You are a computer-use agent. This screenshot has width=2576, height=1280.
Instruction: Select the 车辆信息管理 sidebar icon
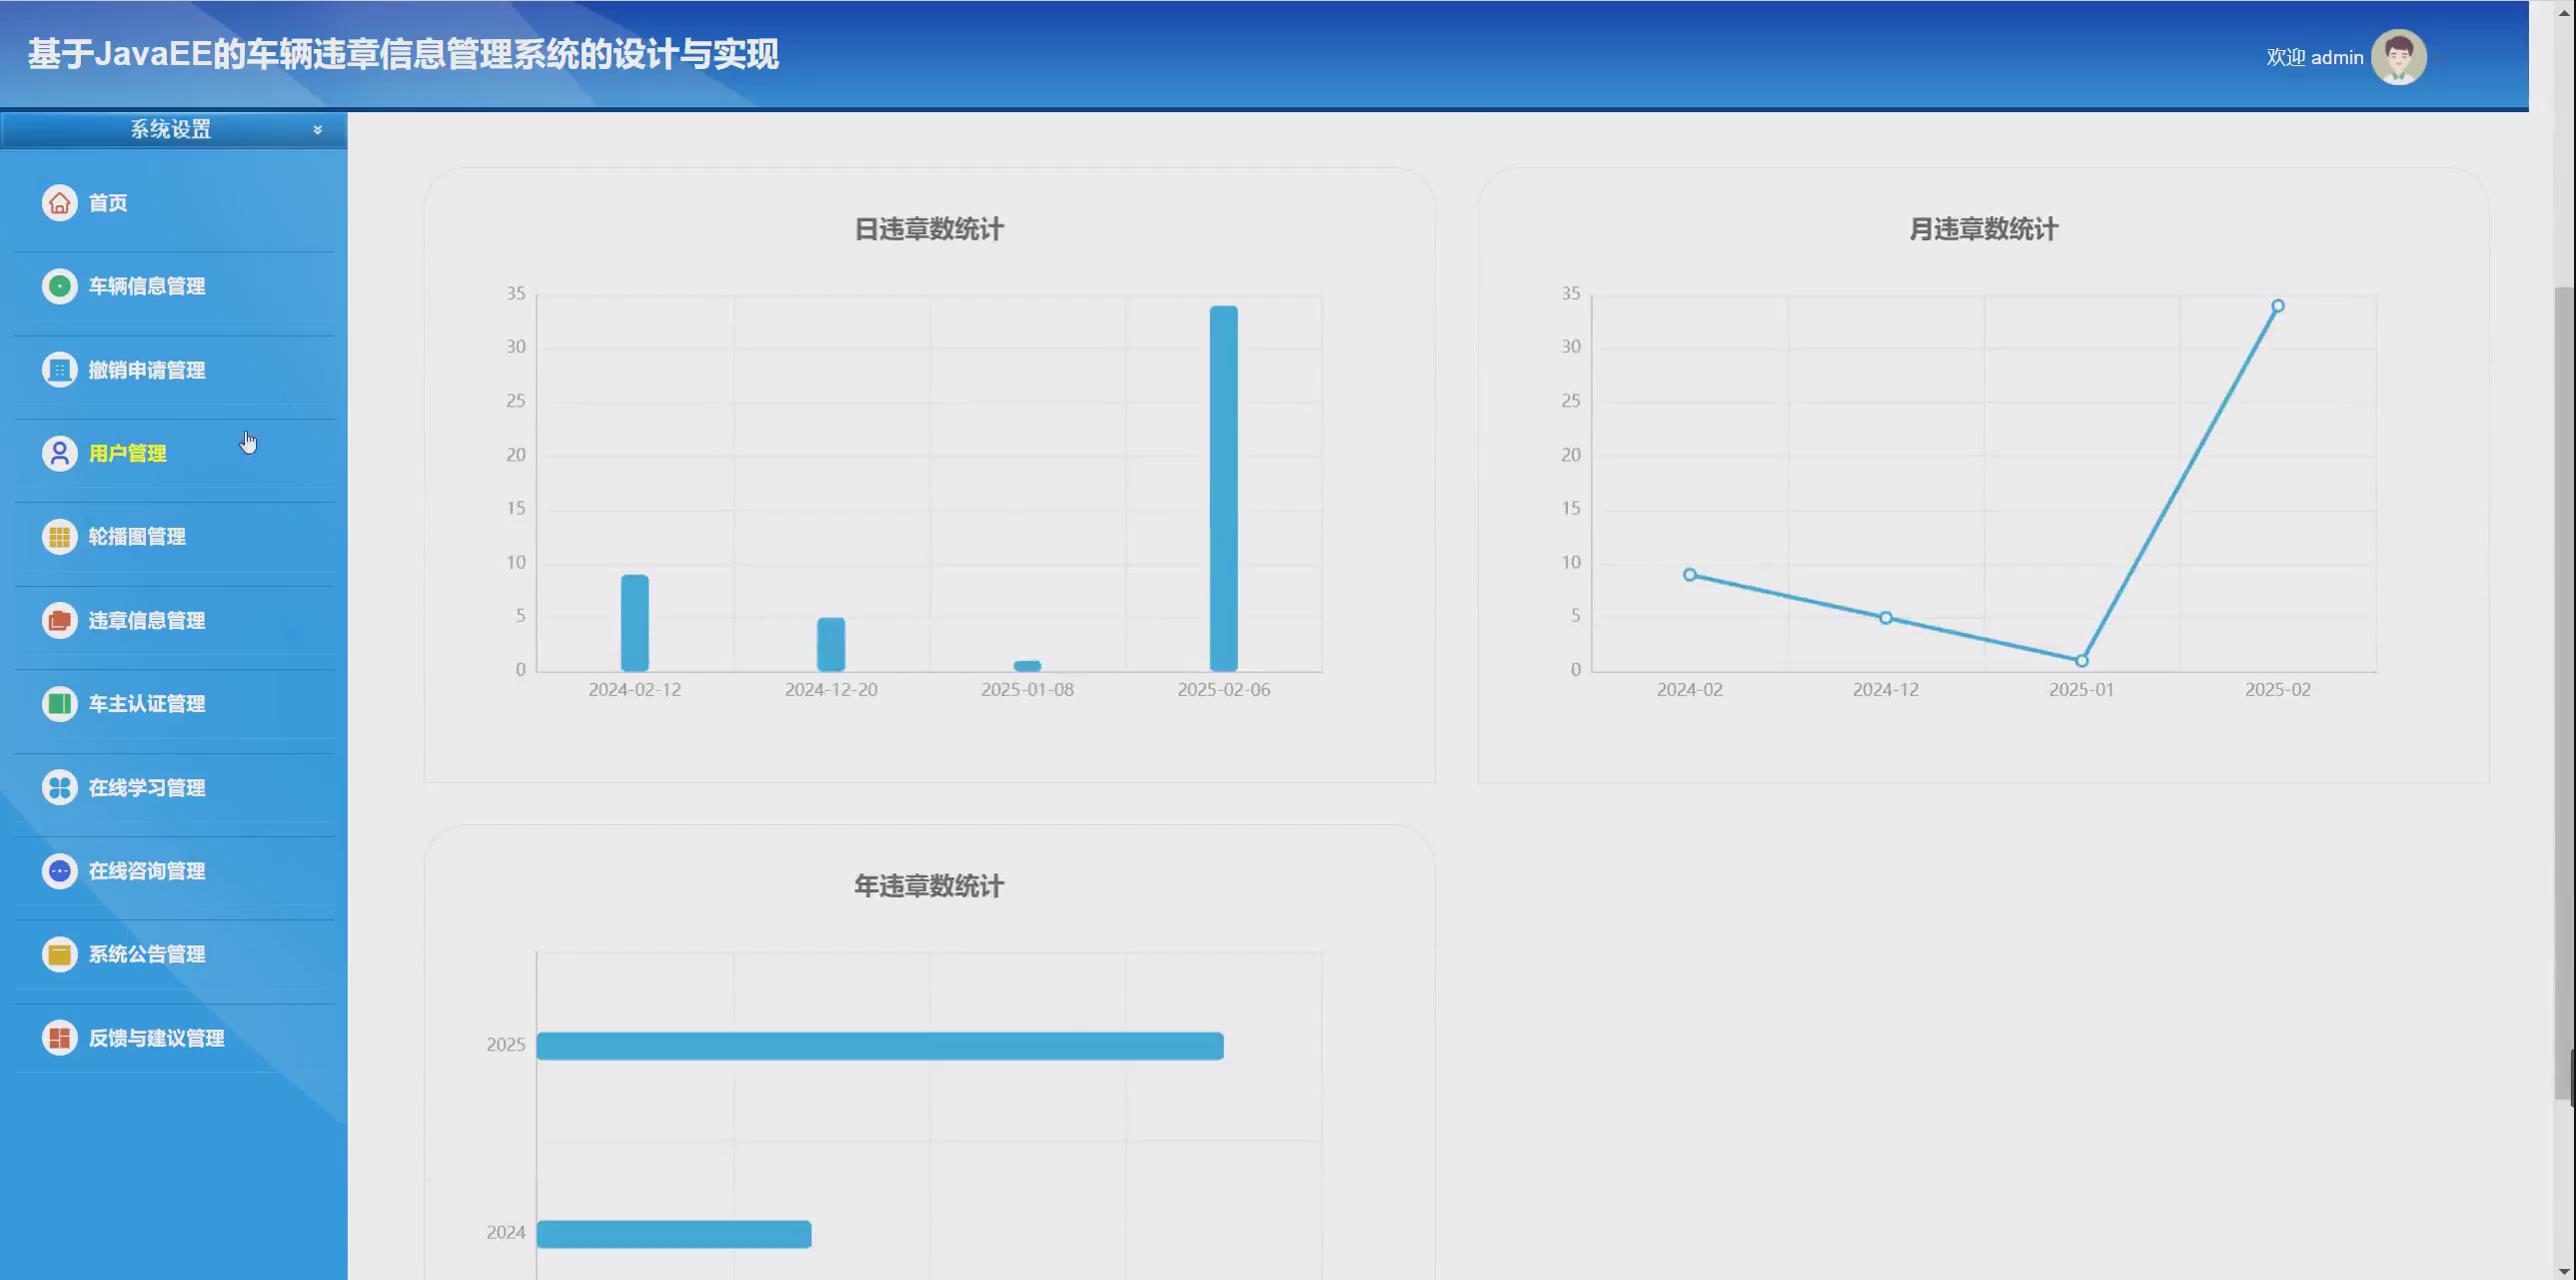click(59, 286)
